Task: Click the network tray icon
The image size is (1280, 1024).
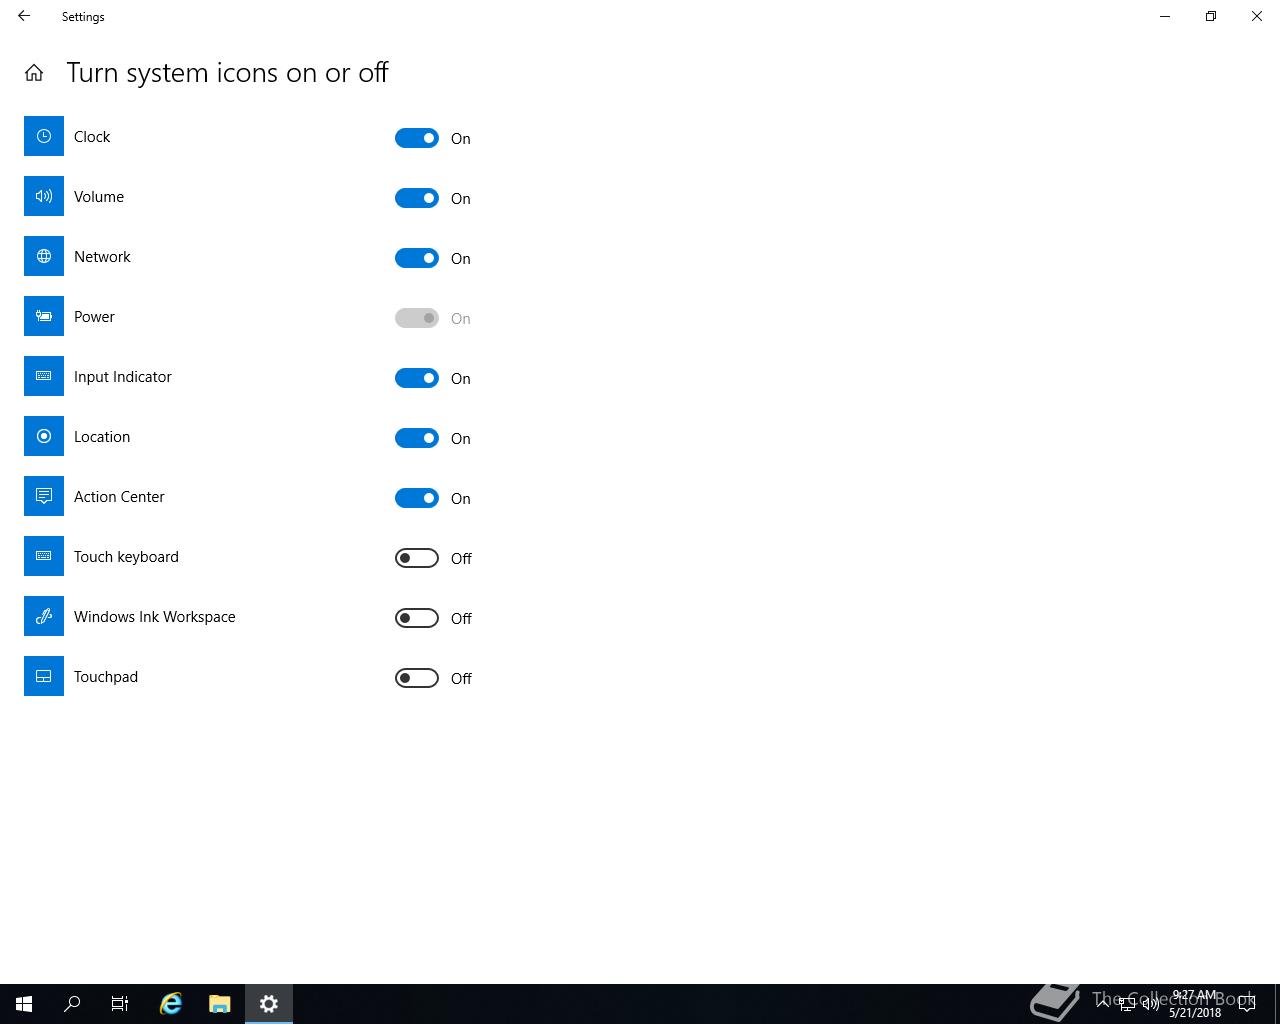Action: [1127, 1004]
